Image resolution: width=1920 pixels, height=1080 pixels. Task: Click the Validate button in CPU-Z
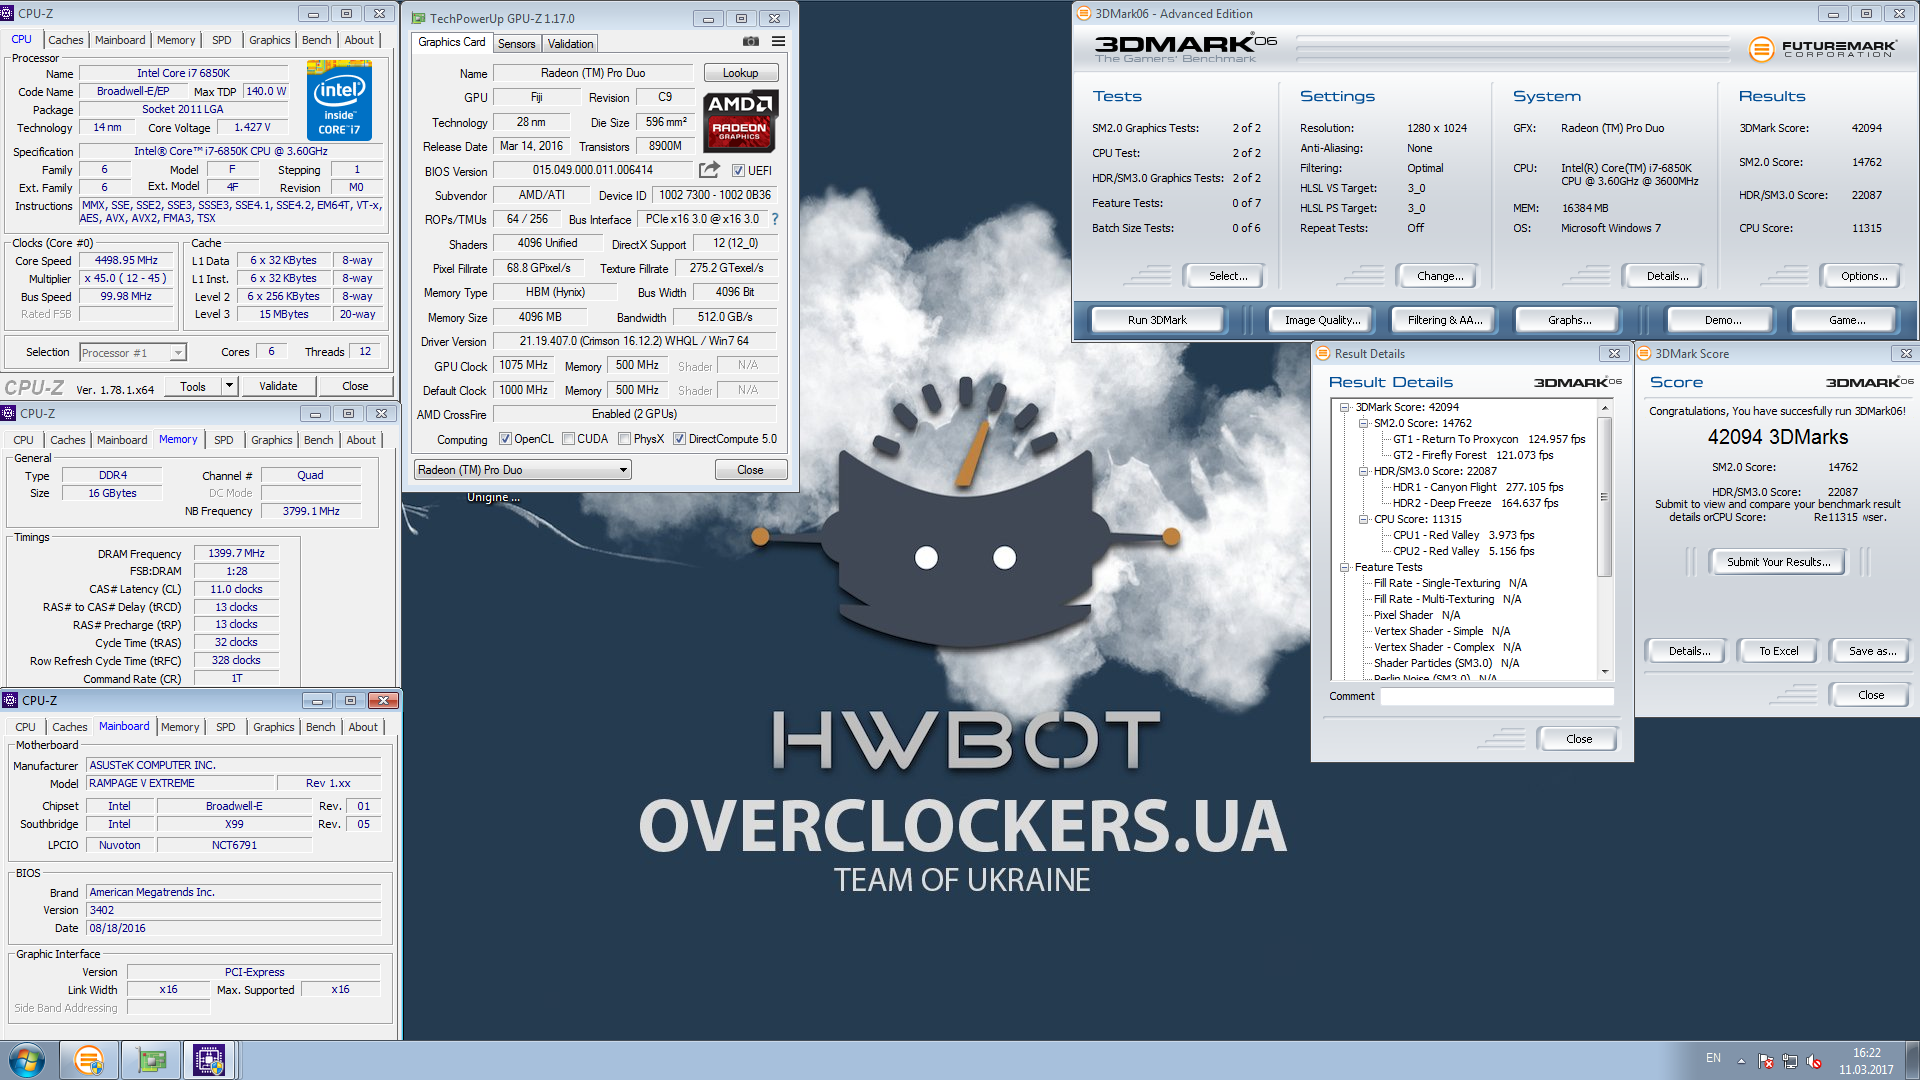278,386
